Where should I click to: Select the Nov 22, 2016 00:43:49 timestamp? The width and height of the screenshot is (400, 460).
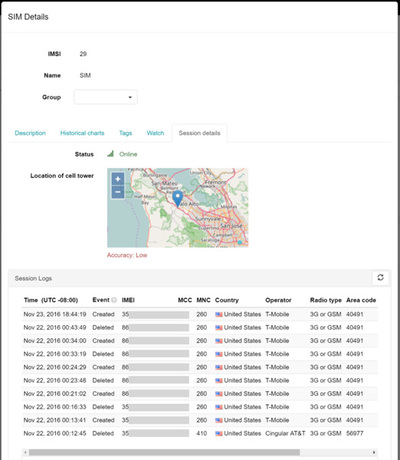click(x=55, y=328)
